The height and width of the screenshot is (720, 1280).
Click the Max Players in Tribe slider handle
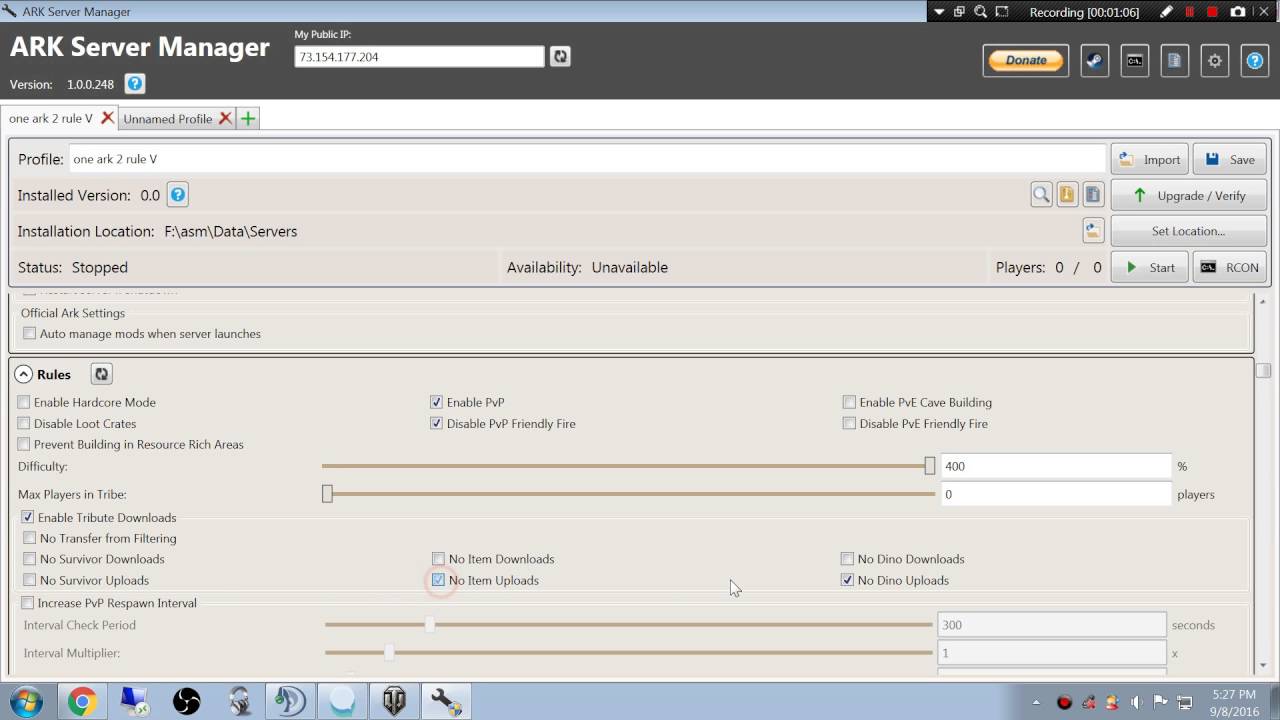(x=327, y=494)
